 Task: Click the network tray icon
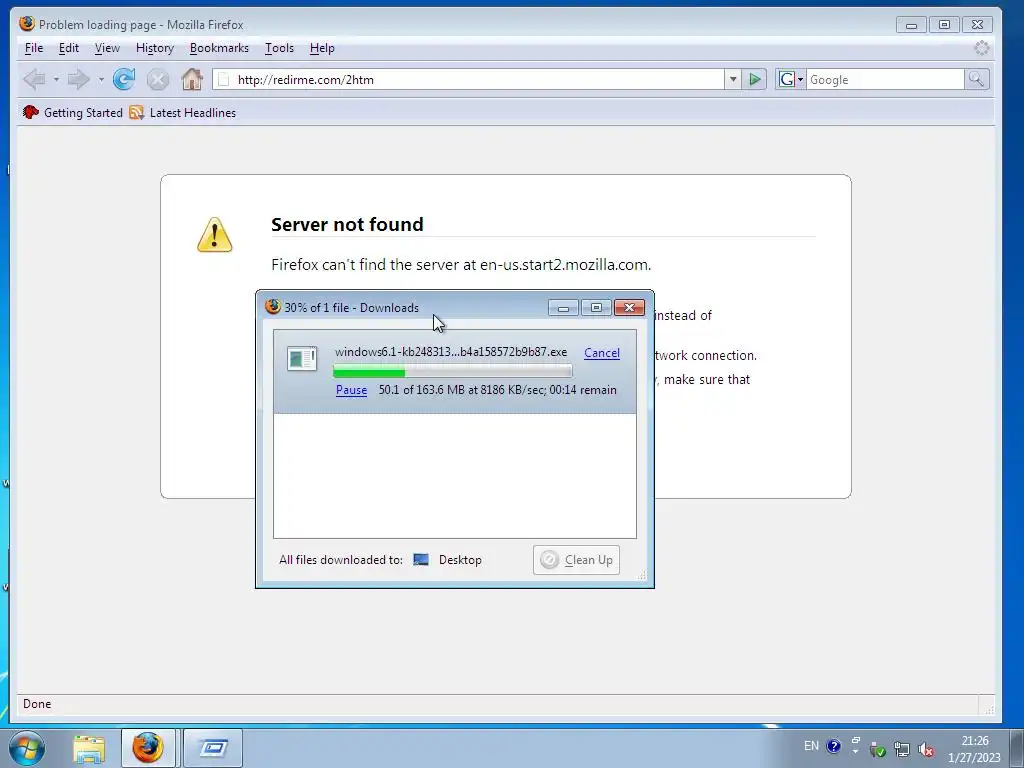[902, 749]
